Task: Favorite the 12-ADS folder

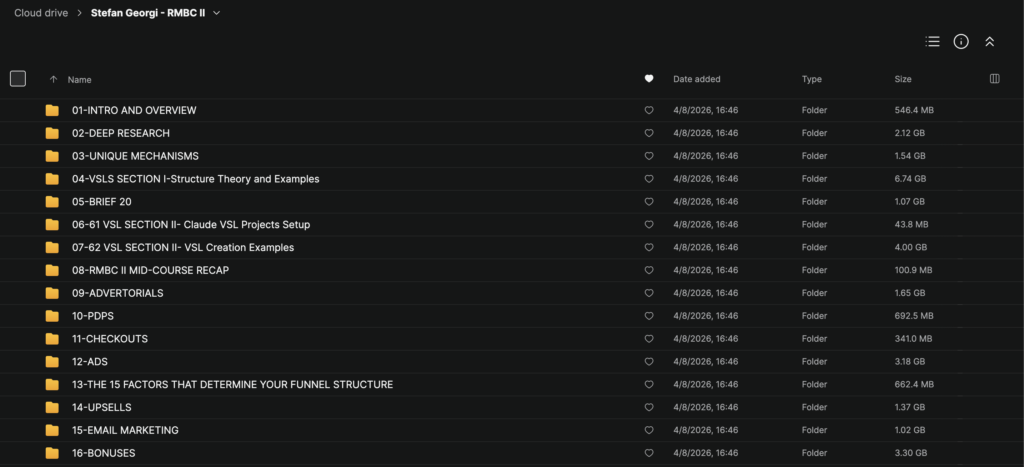Action: [649, 362]
